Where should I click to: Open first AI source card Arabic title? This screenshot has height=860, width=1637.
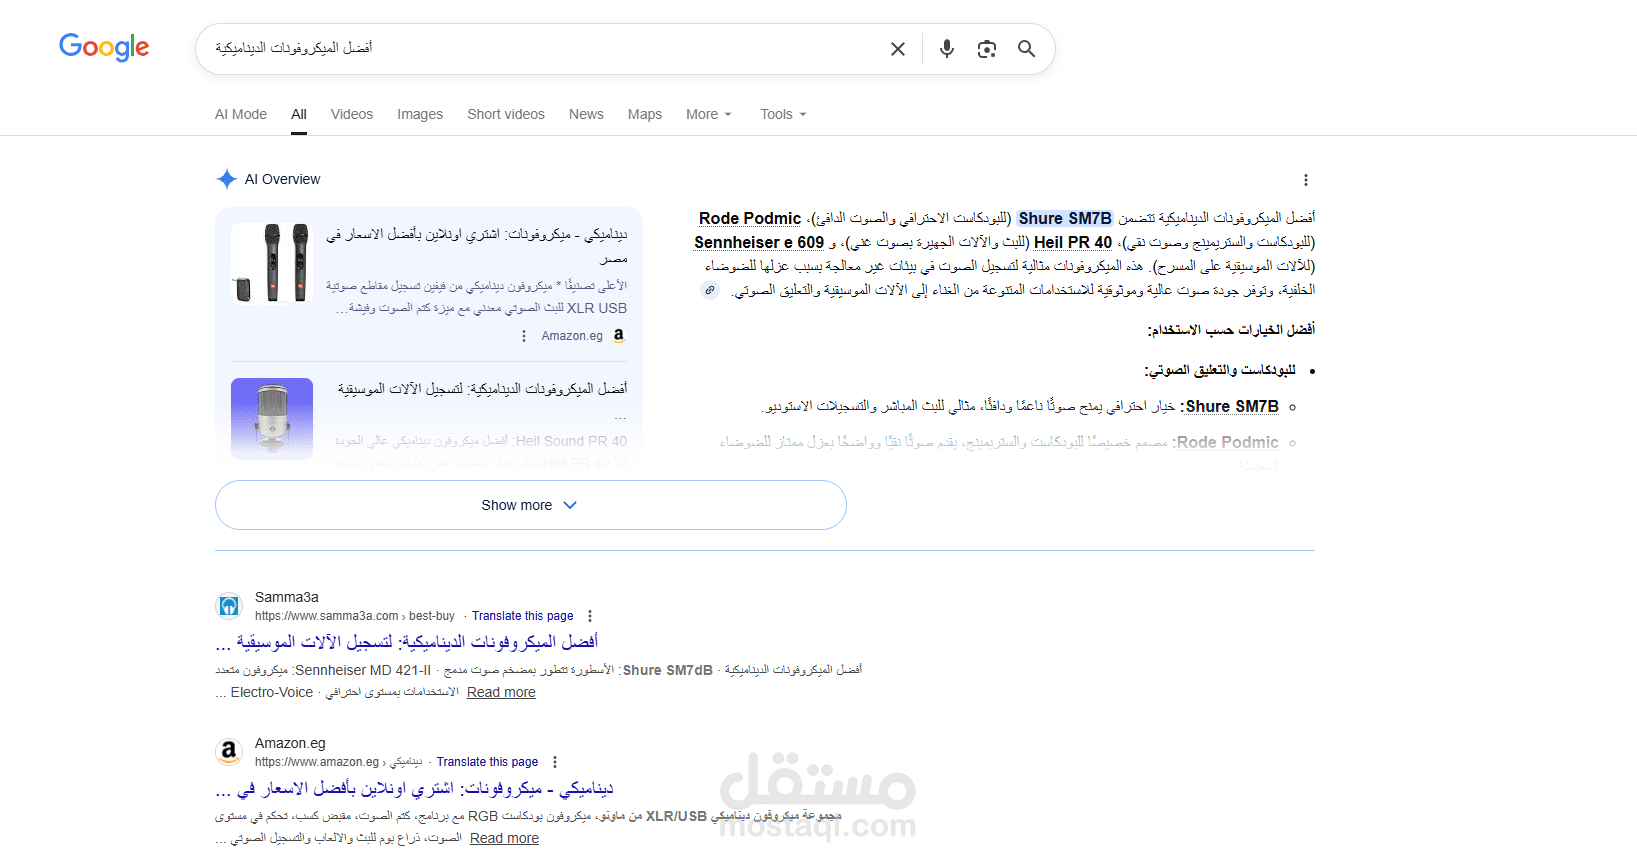[x=477, y=245]
